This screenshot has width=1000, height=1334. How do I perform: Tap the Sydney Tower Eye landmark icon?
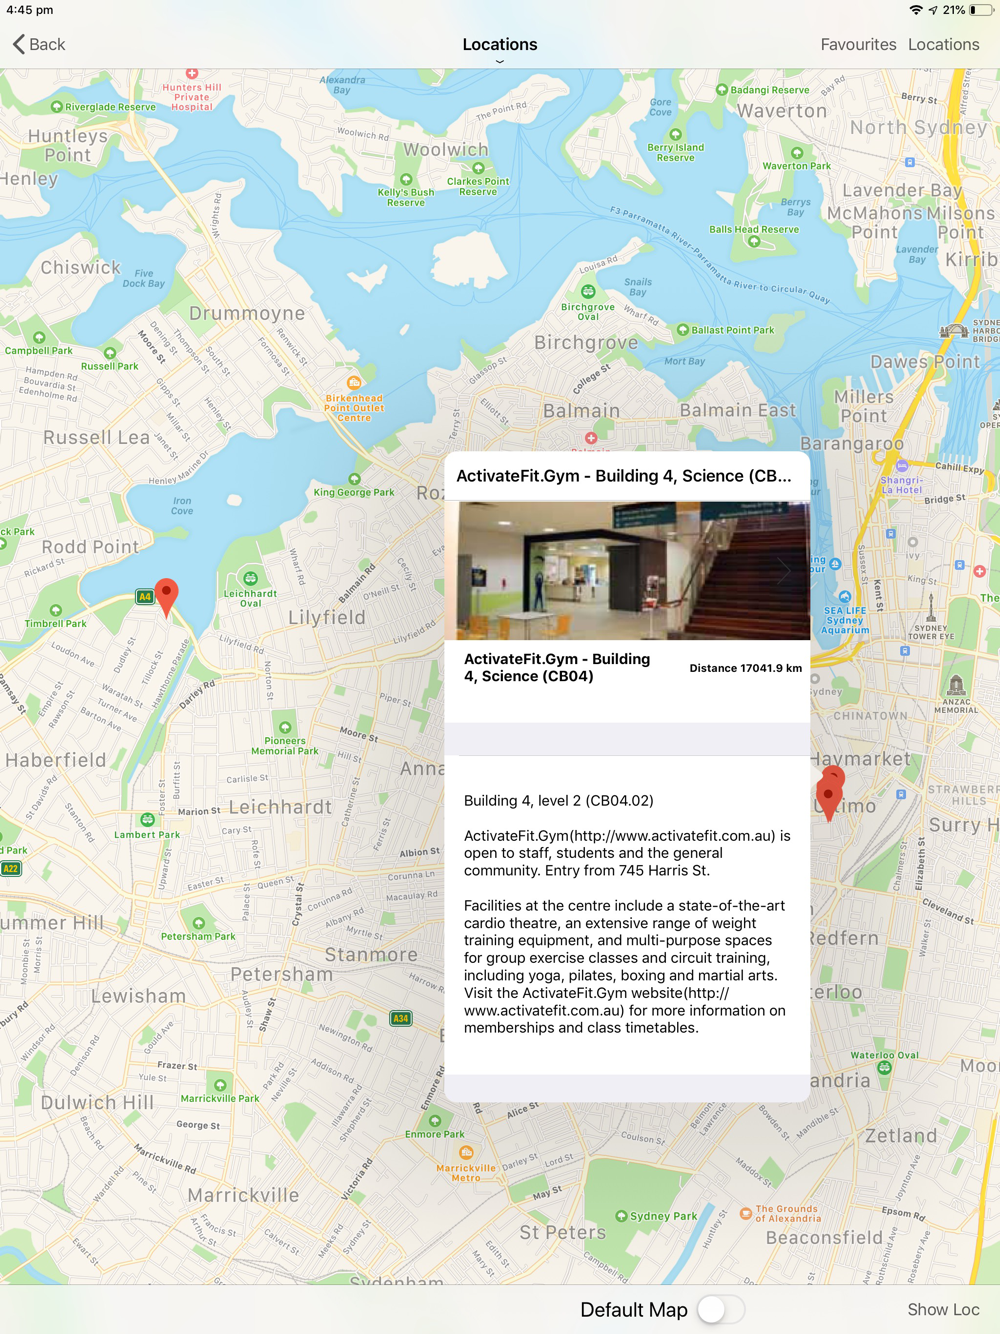(930, 607)
